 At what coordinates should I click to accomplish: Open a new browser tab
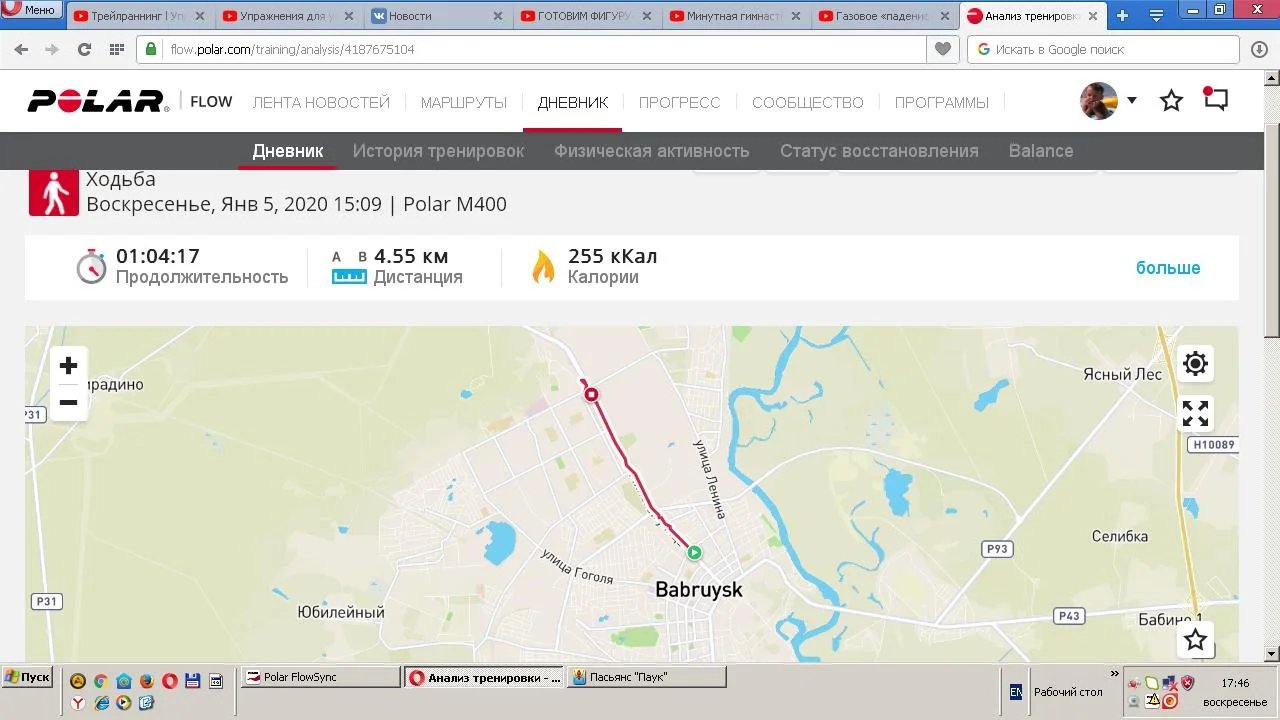pyautogui.click(x=1122, y=15)
